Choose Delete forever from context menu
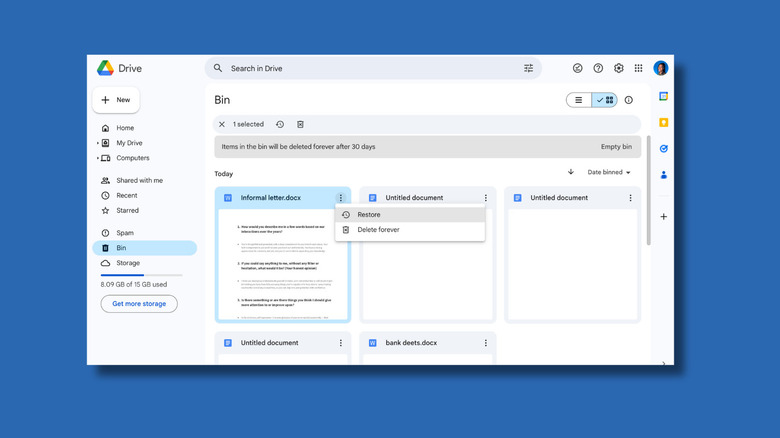780x438 pixels. 378,230
